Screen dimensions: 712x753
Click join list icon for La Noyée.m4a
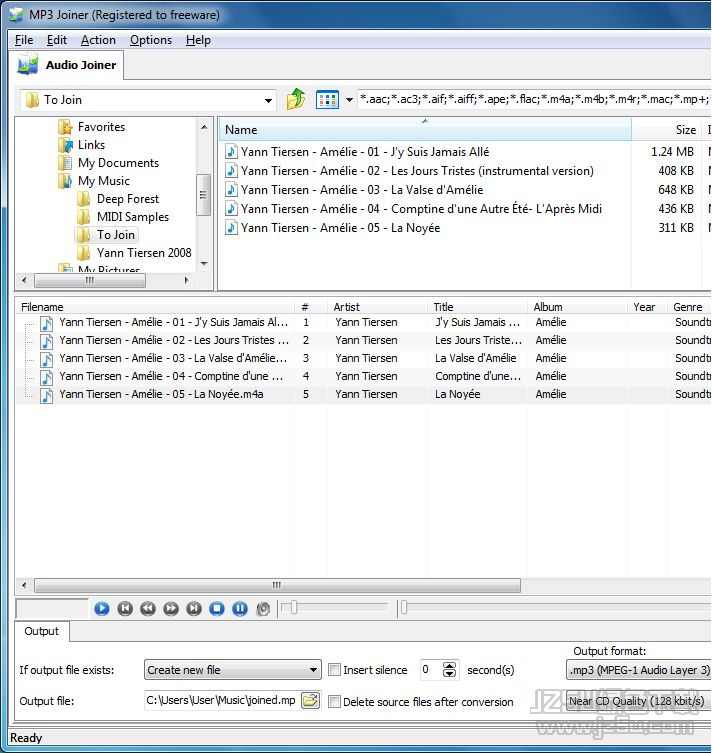click(x=47, y=395)
